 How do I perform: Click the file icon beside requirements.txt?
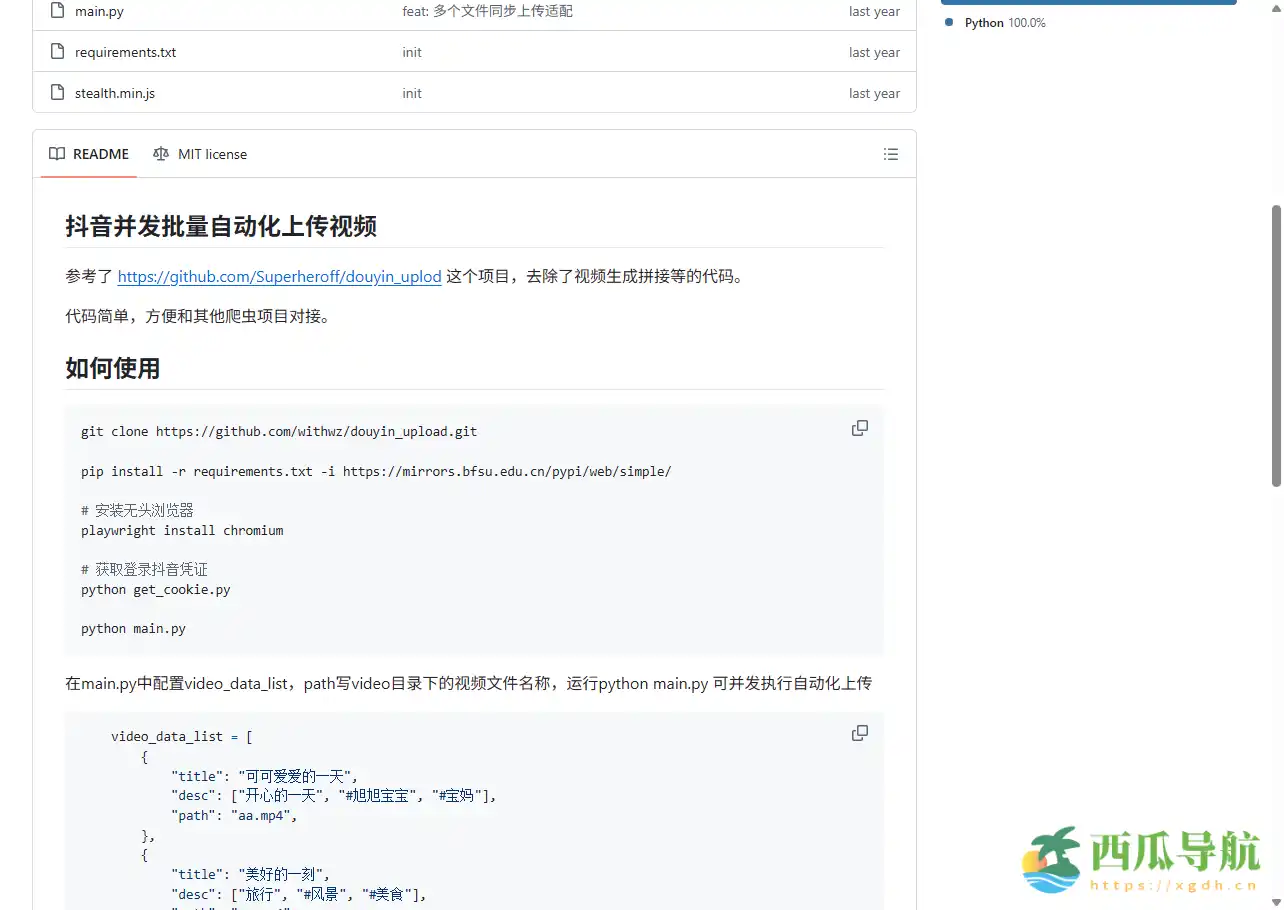pos(57,51)
